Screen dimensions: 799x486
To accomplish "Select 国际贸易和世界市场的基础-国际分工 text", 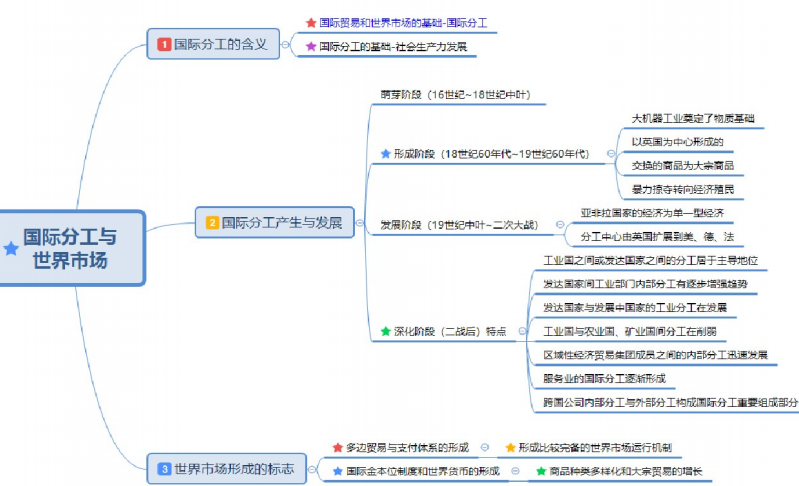I will pyautogui.click(x=403, y=23).
